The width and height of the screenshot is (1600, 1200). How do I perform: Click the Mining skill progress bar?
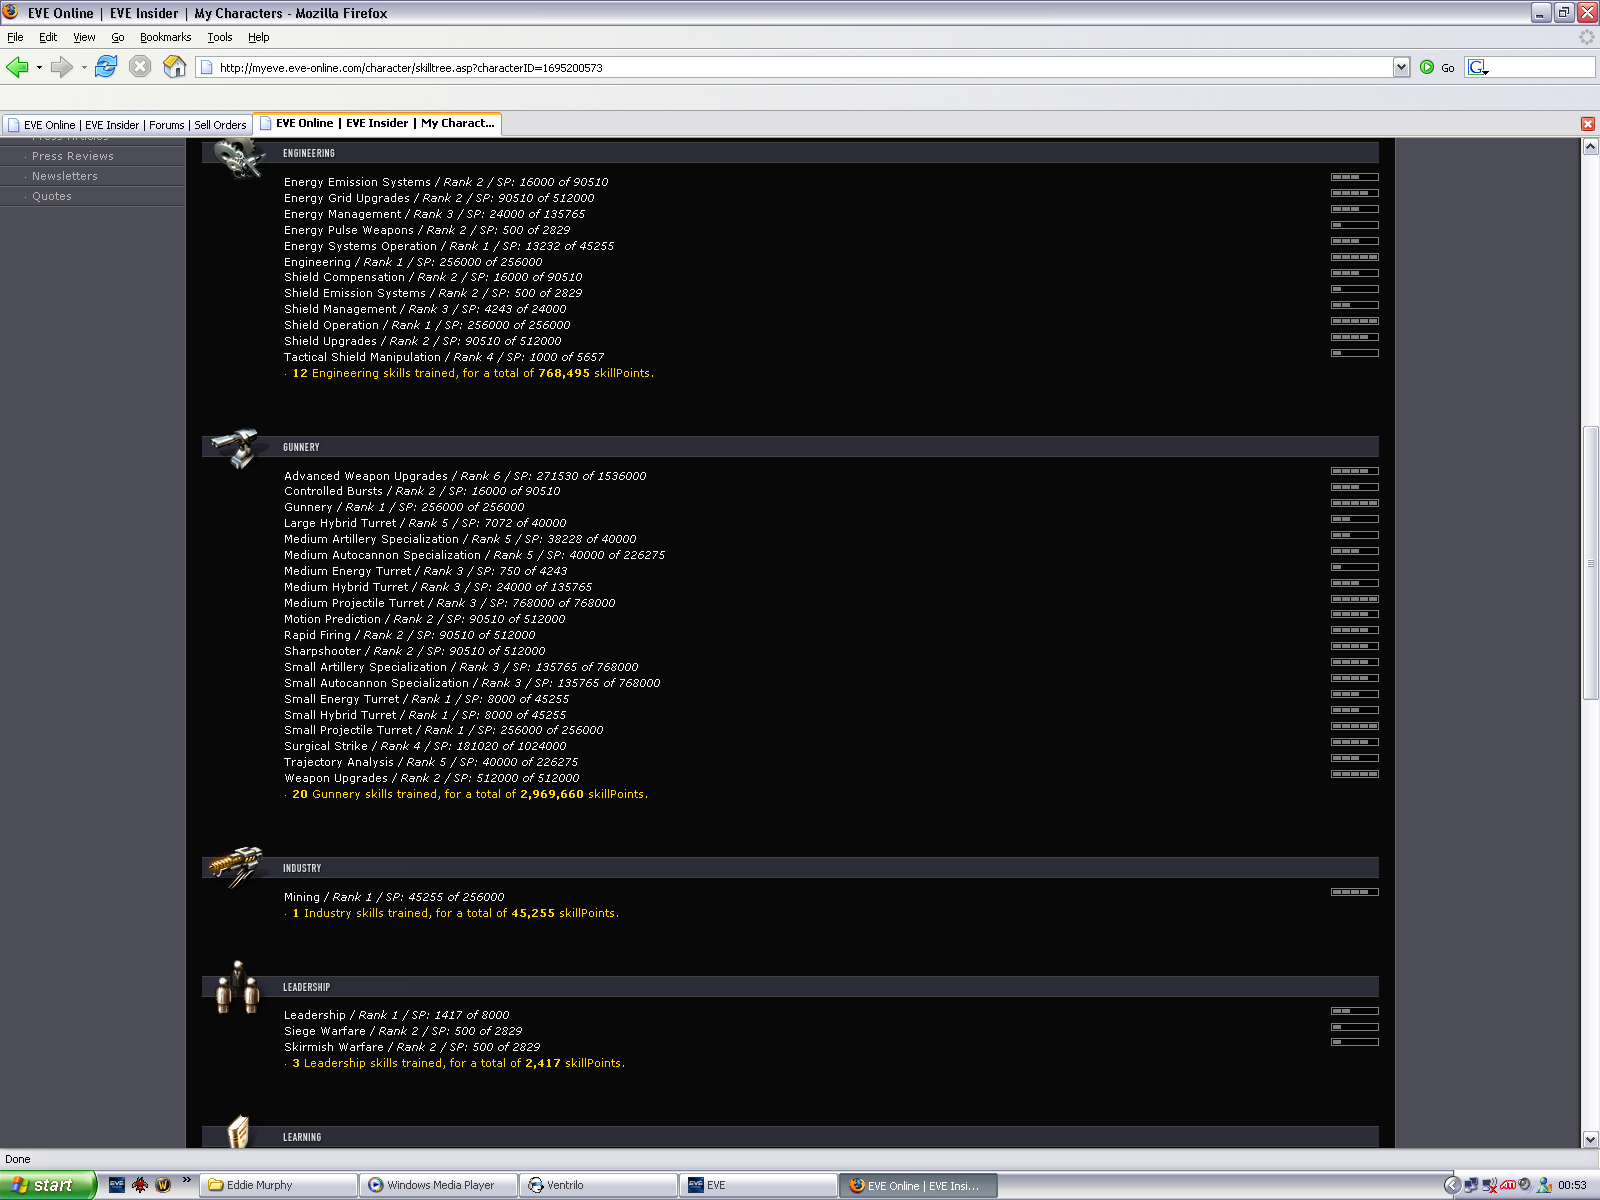click(x=1355, y=892)
